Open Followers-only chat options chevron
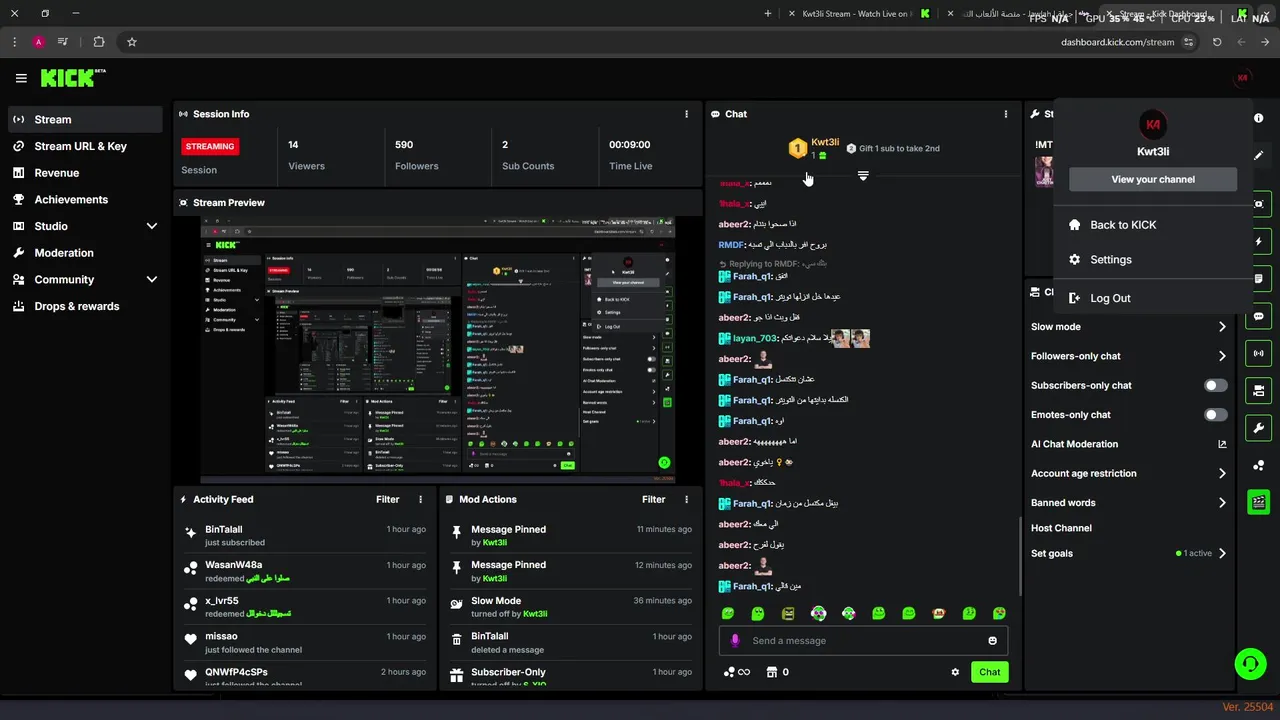 coord(1222,356)
